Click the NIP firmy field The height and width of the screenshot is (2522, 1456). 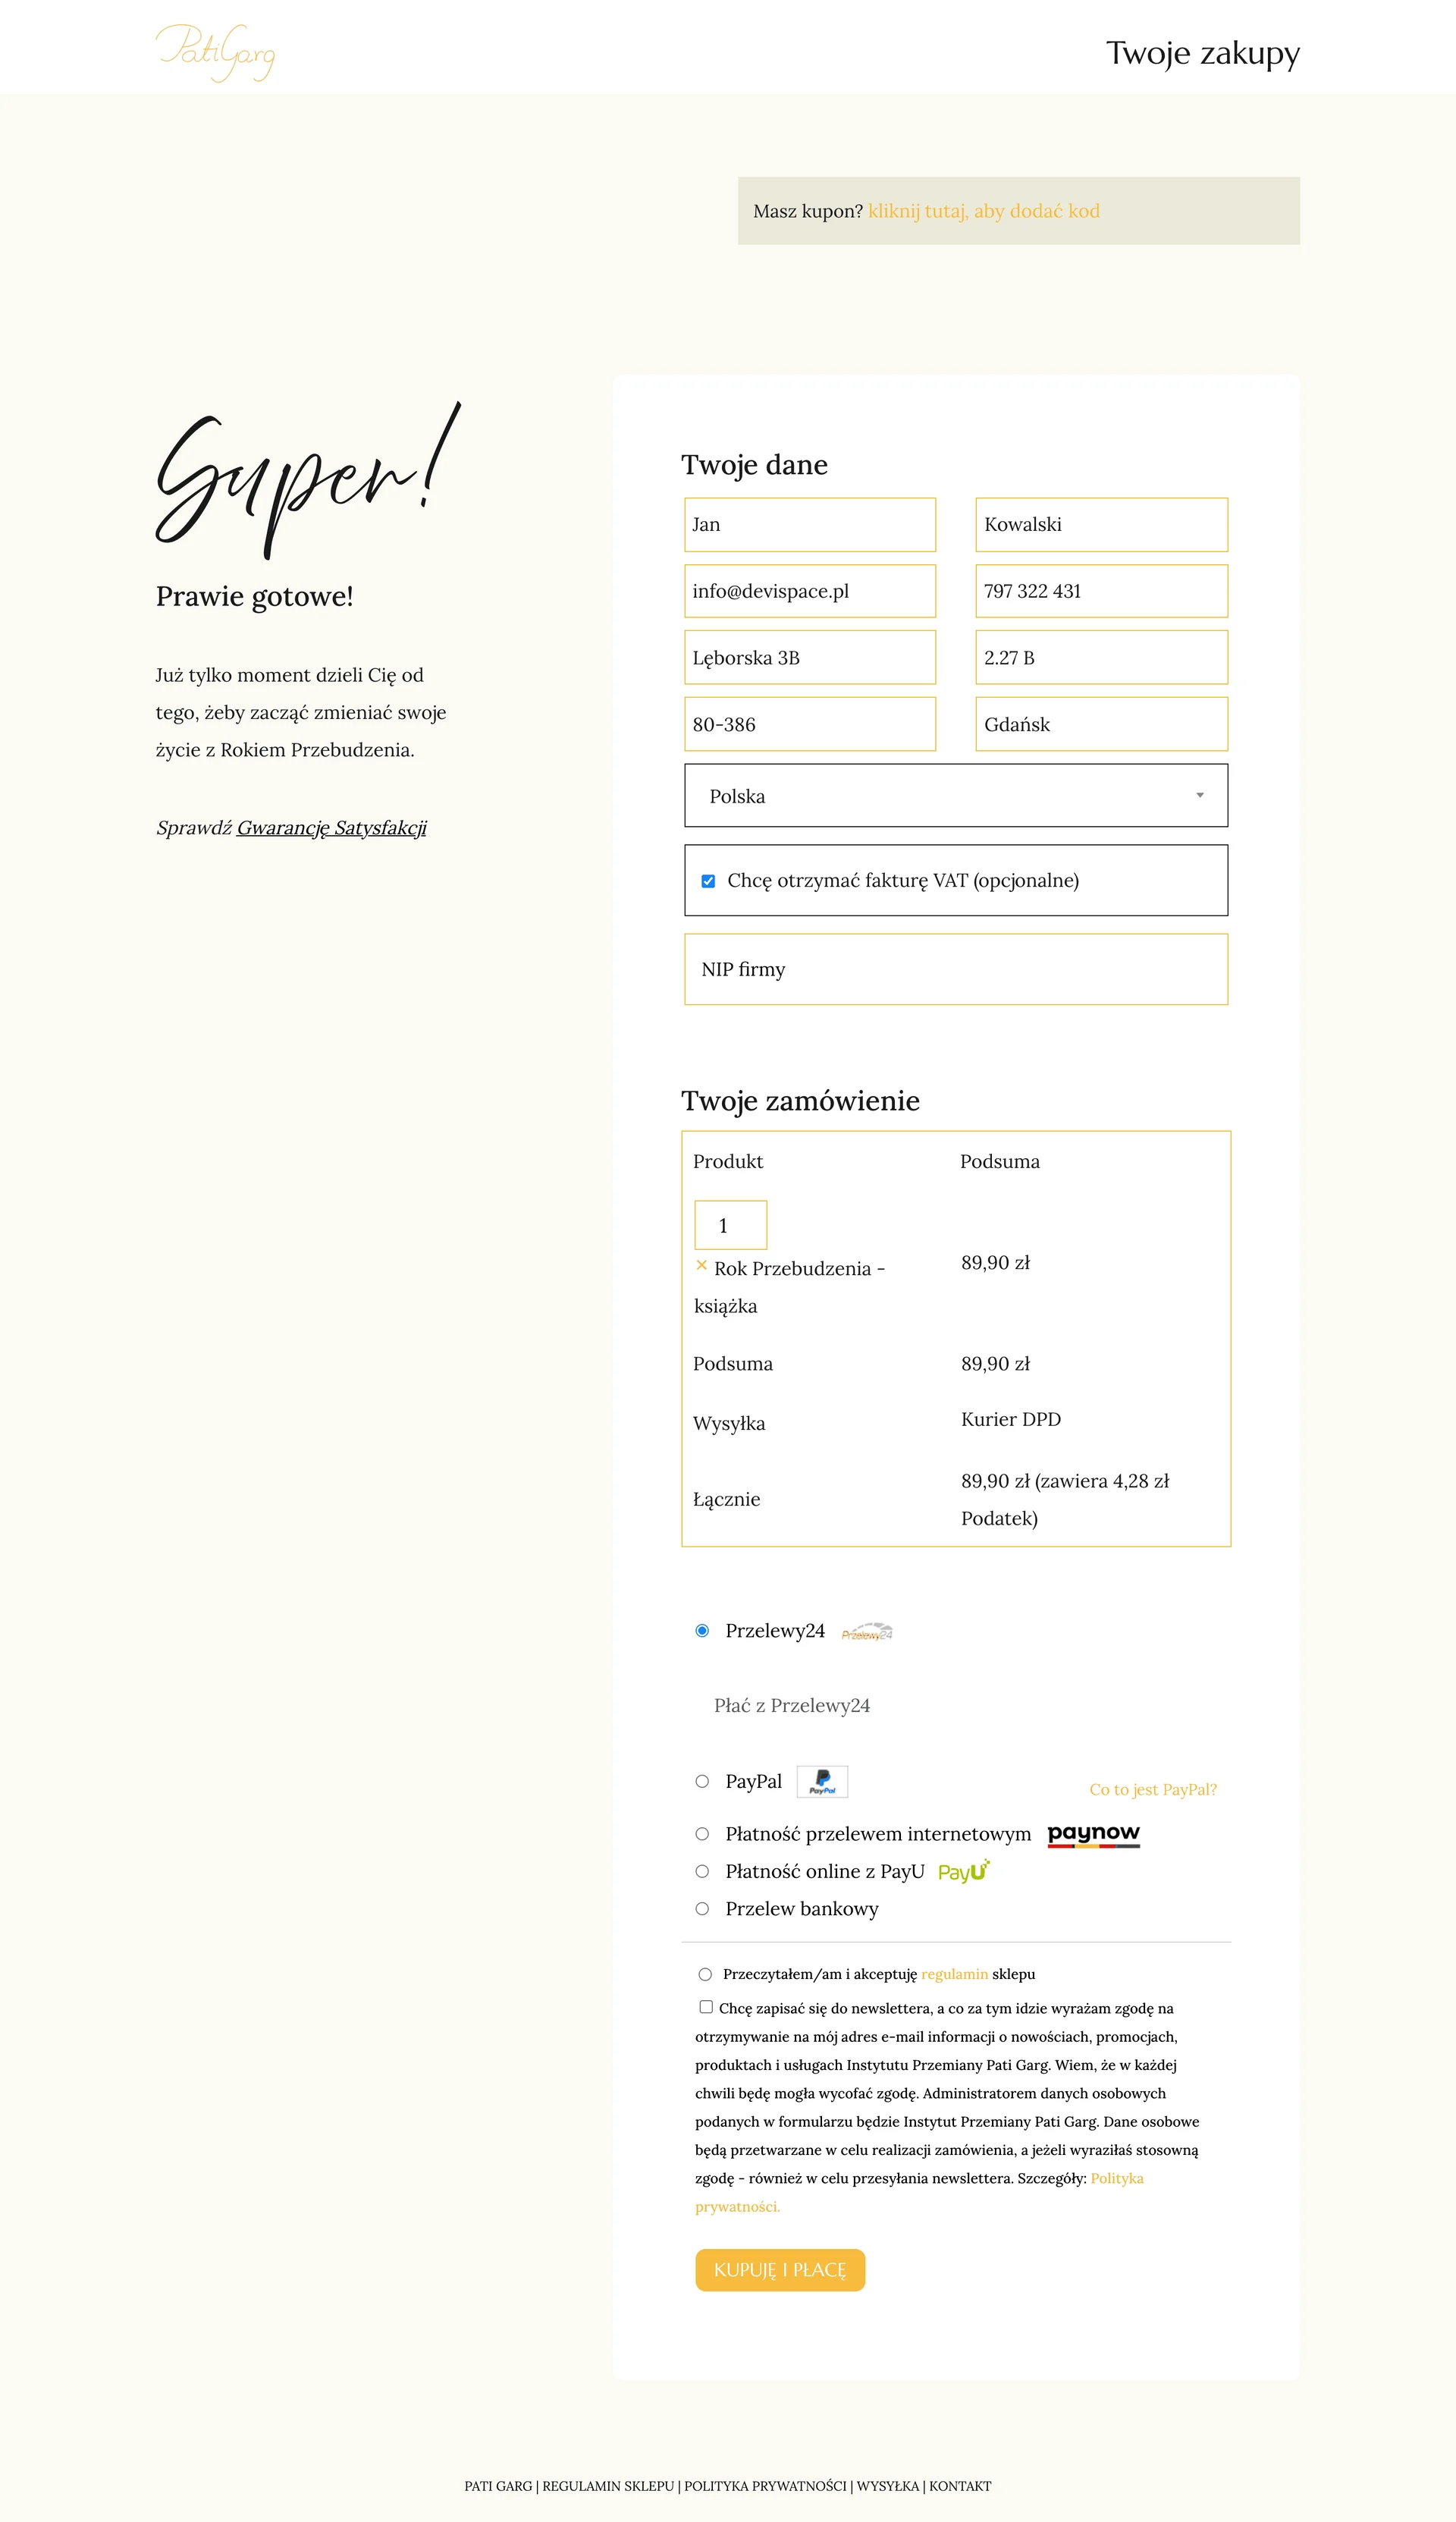click(x=956, y=969)
